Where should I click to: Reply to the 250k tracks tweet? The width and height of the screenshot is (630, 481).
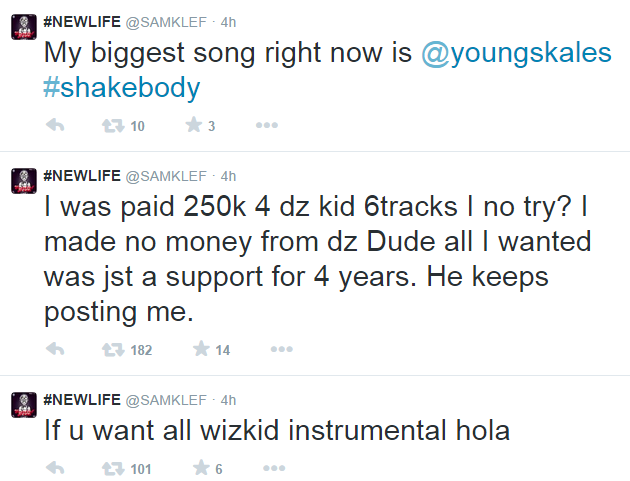point(56,349)
